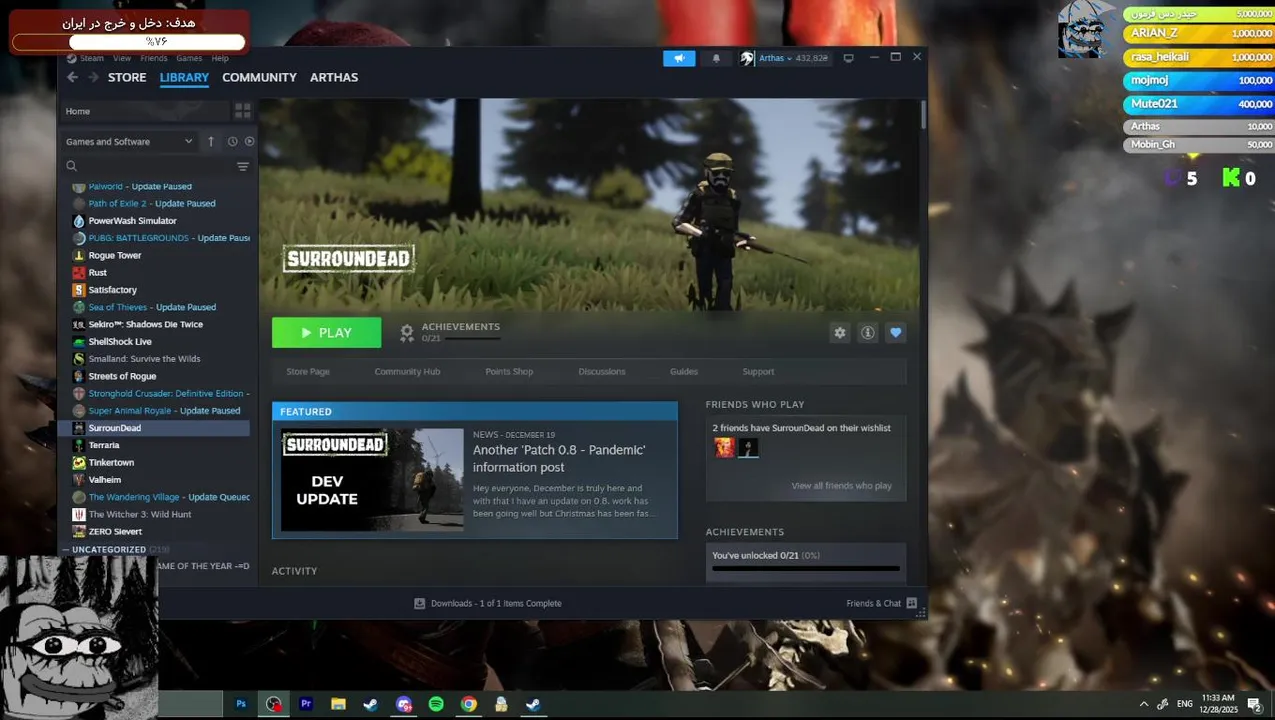1275x720 pixels.
Task: Open the Windows notification center icon
Action: [1254, 704]
